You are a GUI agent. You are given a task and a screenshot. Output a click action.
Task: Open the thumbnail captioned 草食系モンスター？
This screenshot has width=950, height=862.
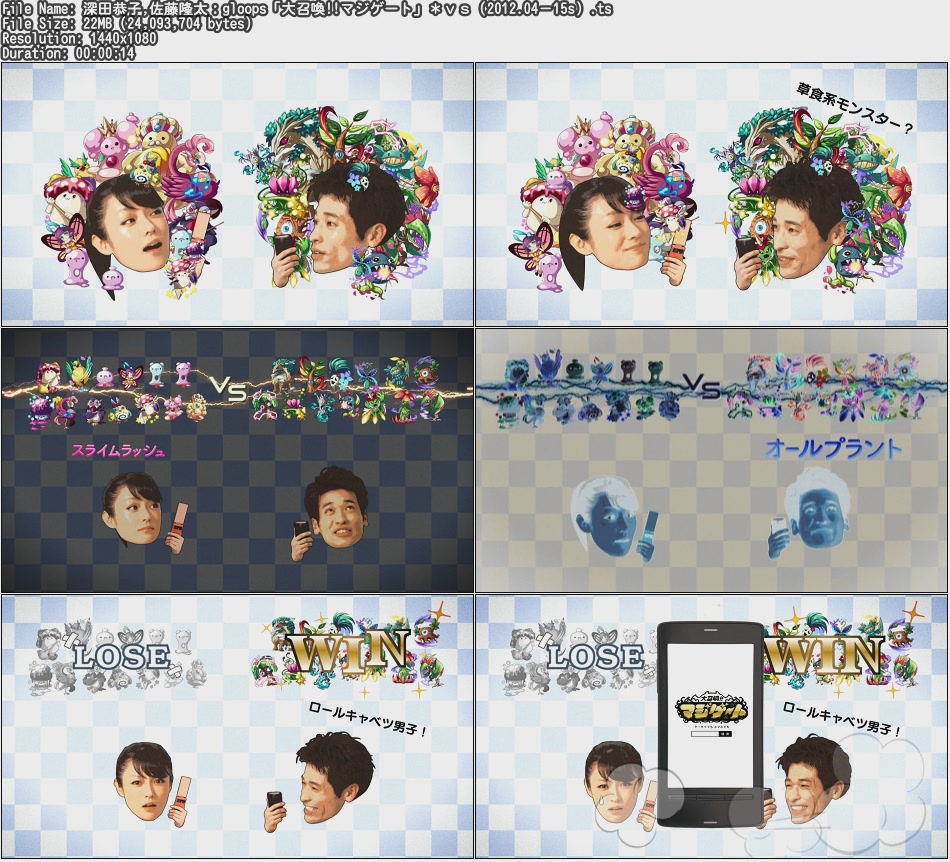click(x=711, y=194)
